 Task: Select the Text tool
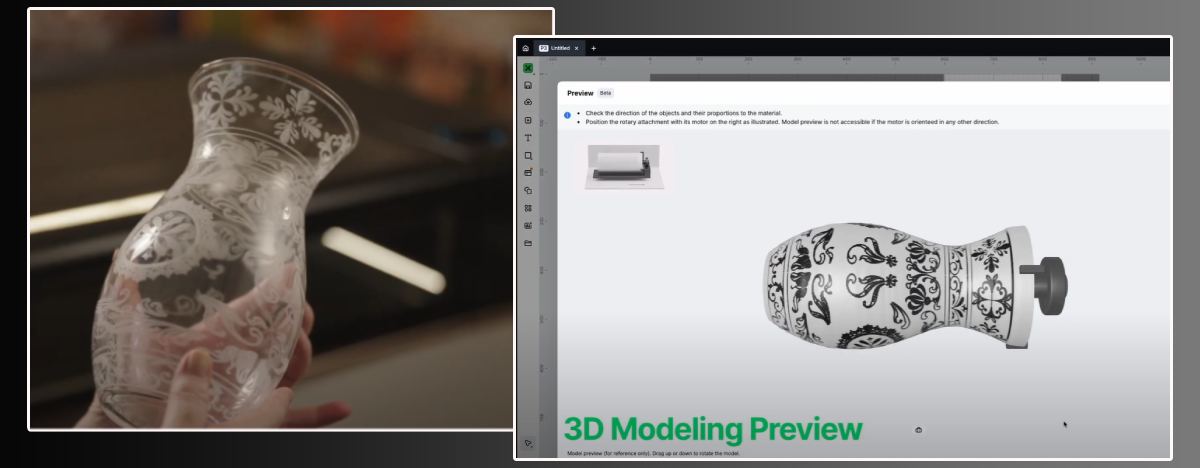click(528, 138)
